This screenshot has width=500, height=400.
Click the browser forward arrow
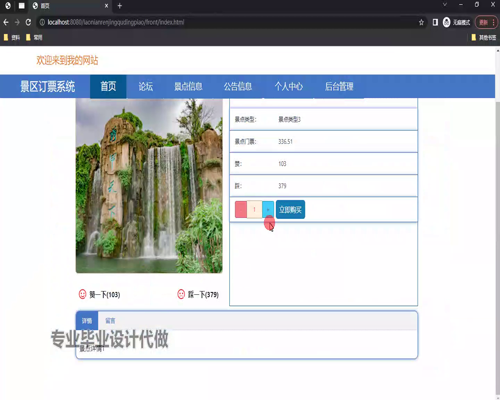[17, 22]
